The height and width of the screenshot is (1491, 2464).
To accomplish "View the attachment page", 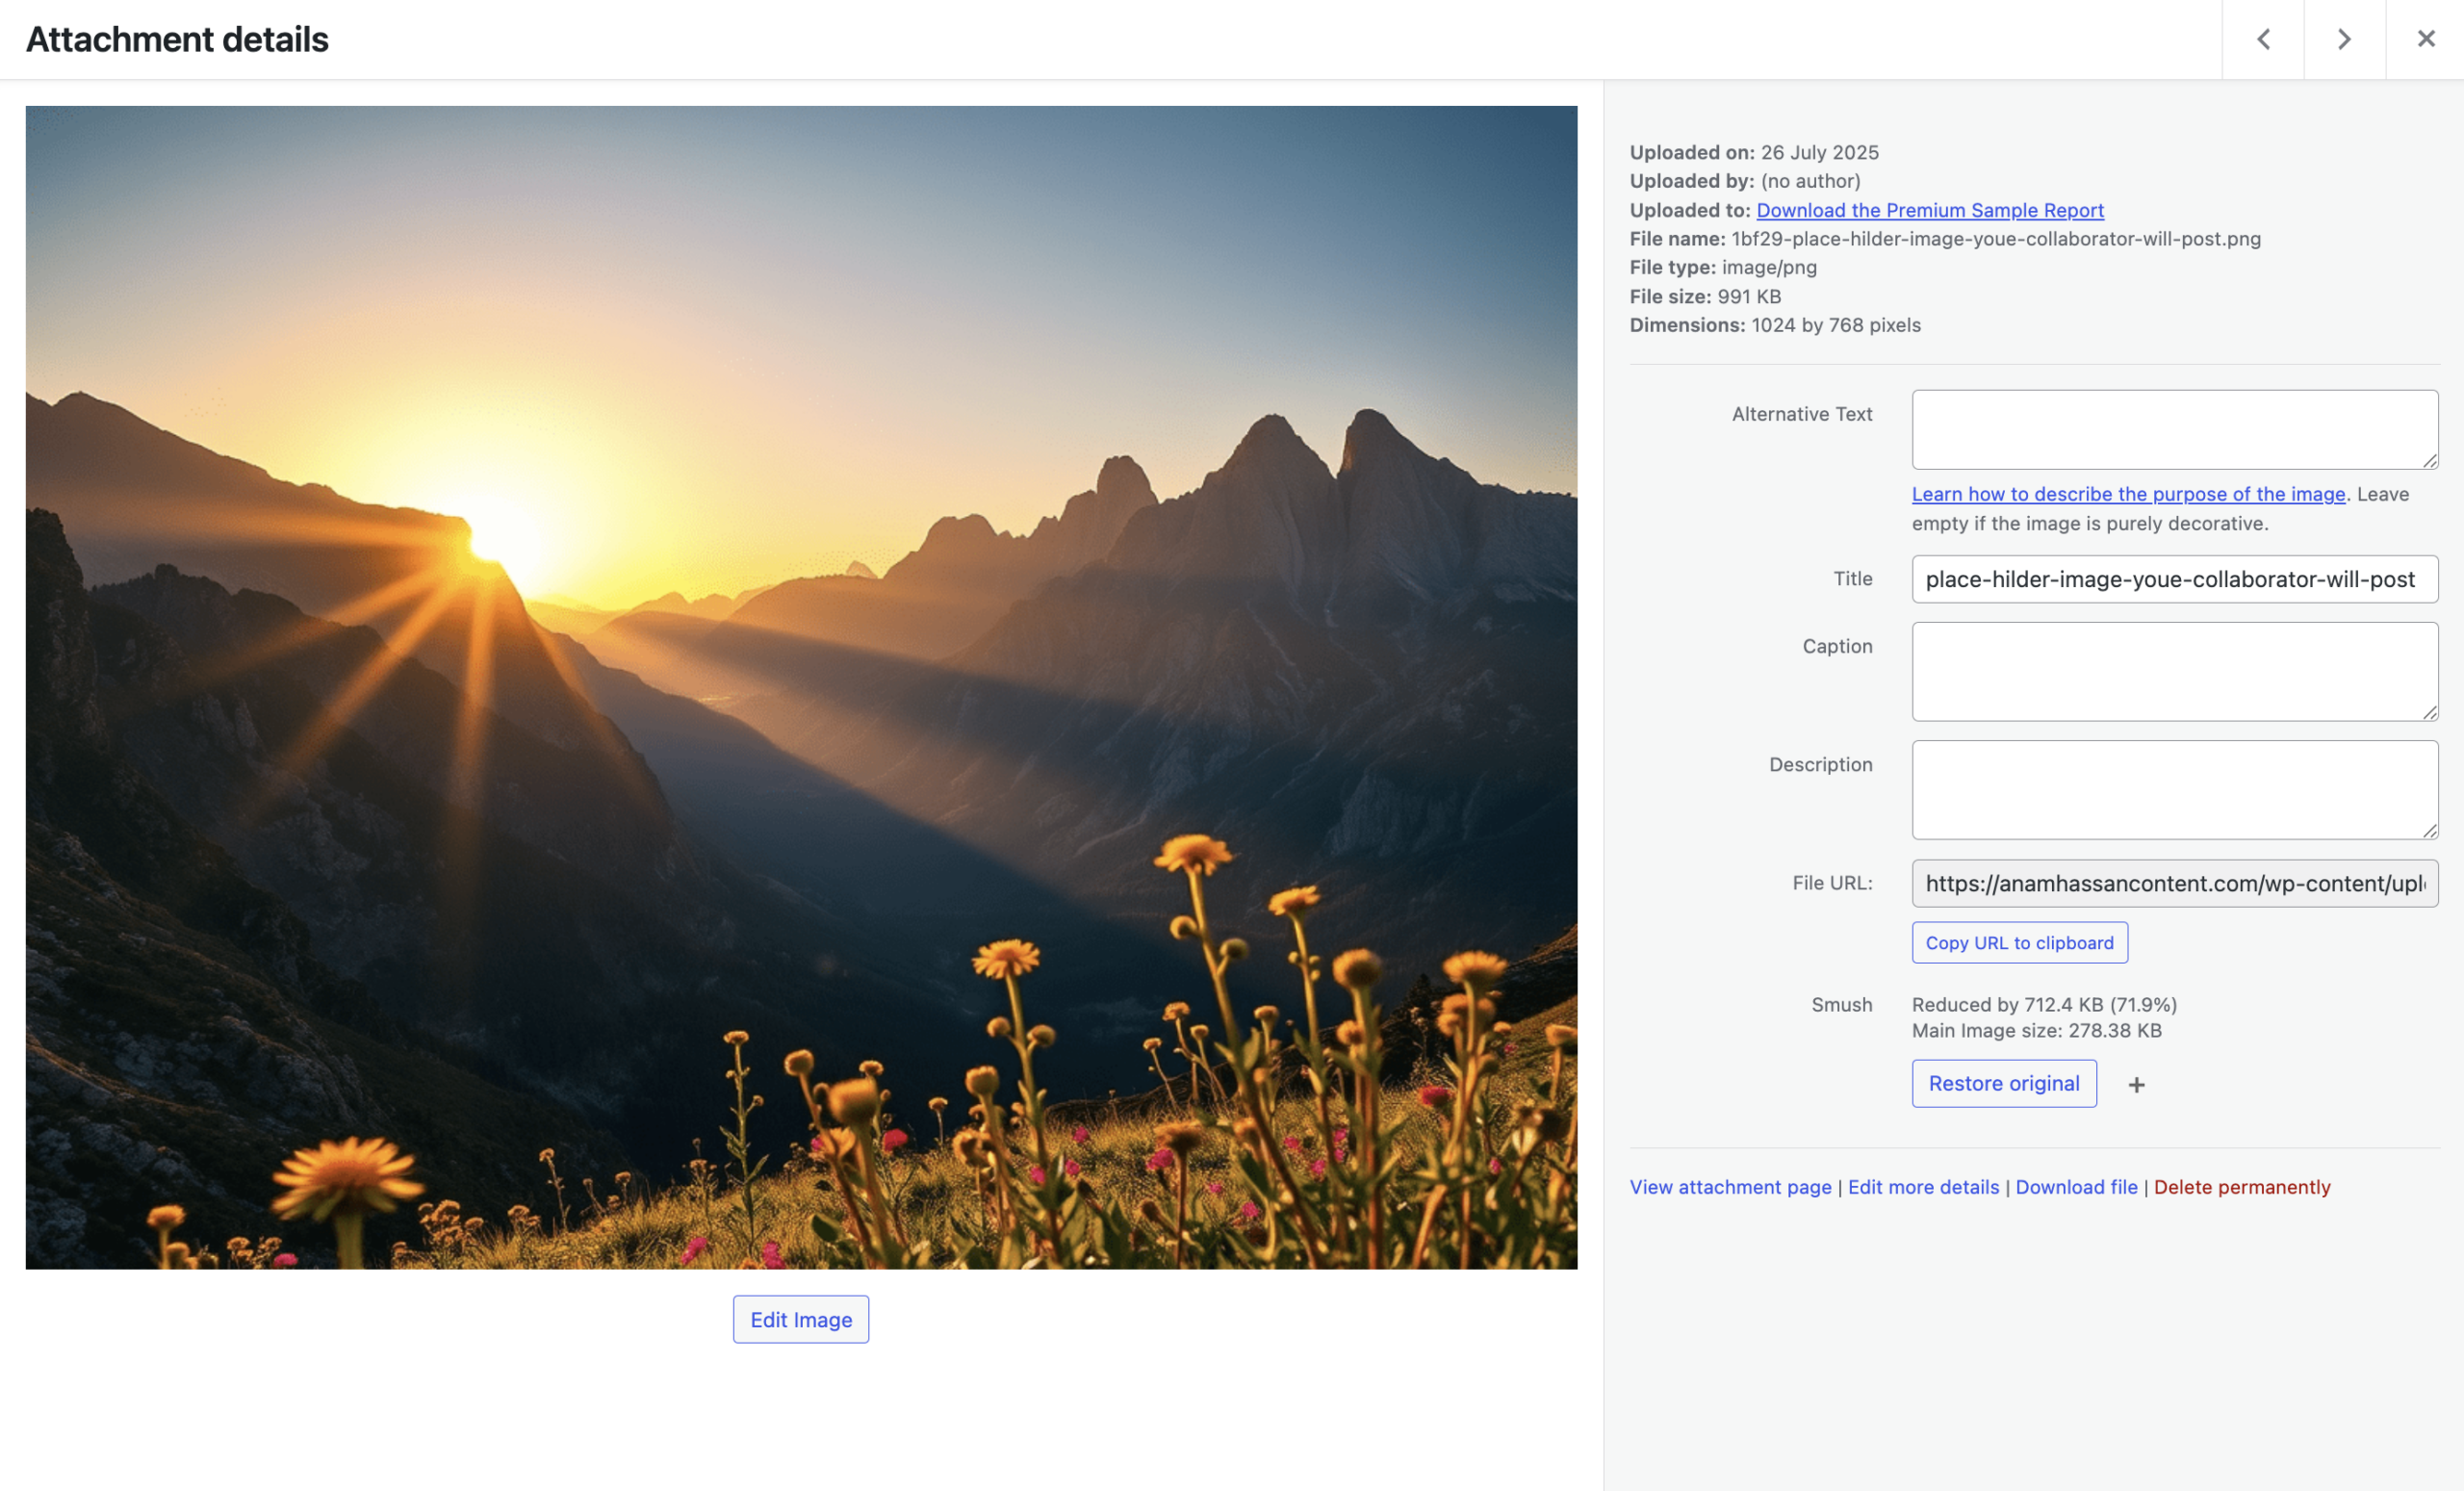I will 1729,1187.
